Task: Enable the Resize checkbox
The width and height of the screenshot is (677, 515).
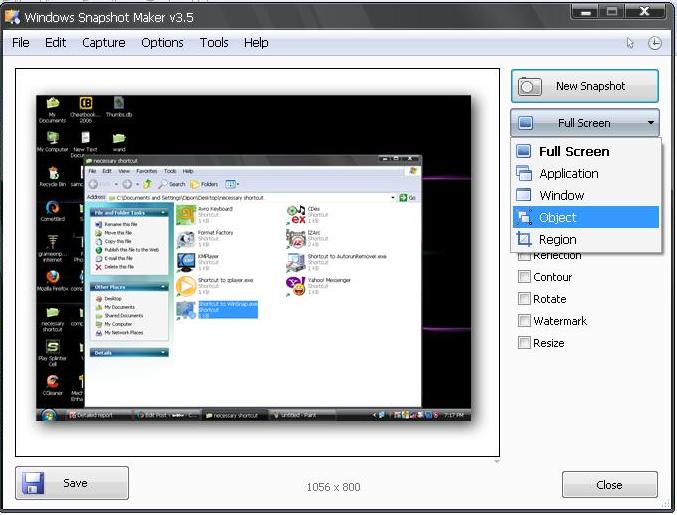Action: pyautogui.click(x=524, y=343)
